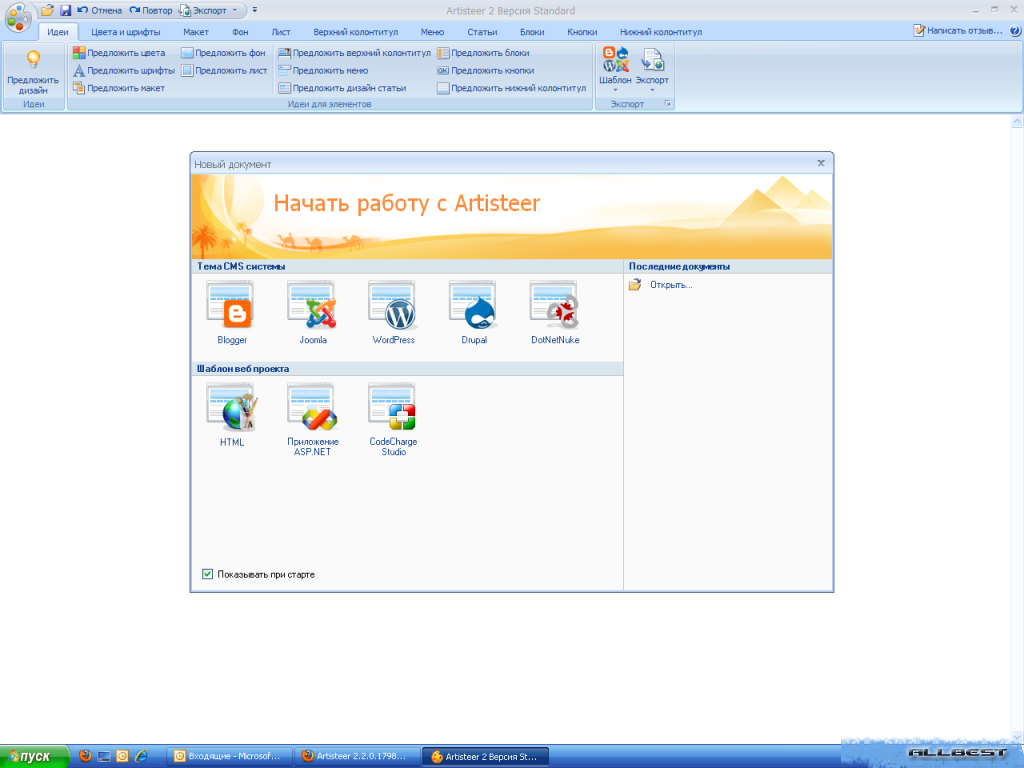Open the Макет ribbon tab
The height and width of the screenshot is (768, 1024).
[x=195, y=32]
